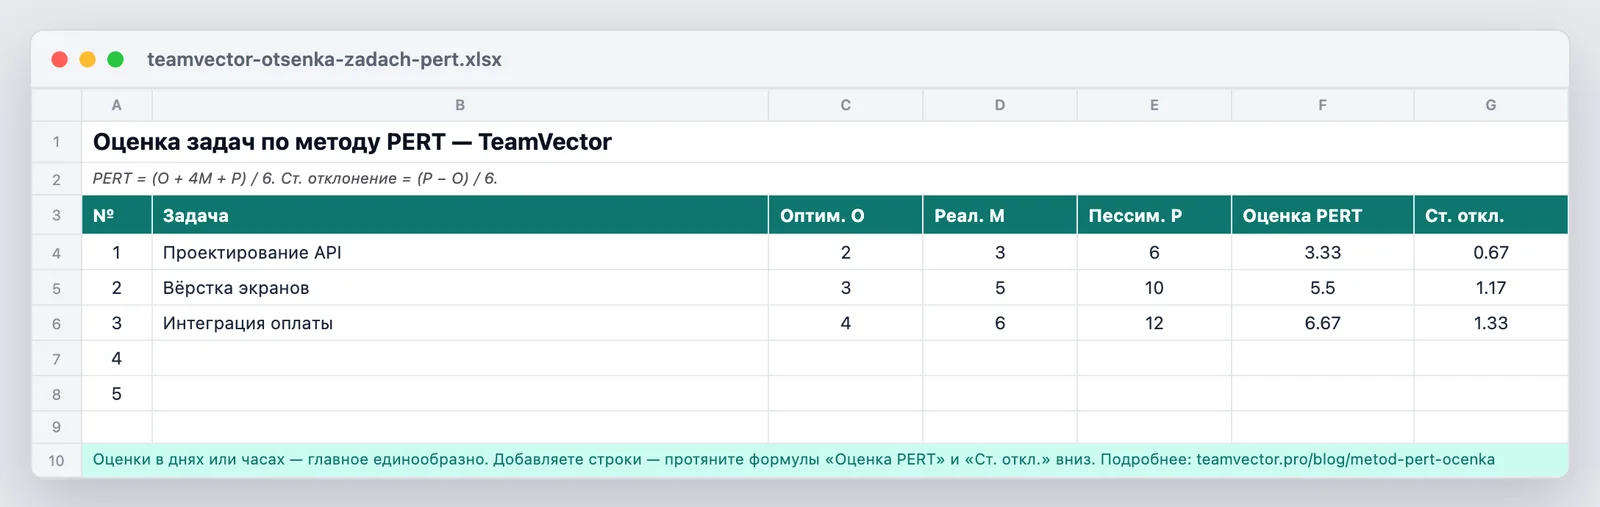Viewport: 1600px width, 507px height.
Task: Click the PERT formula description cell
Action: point(825,179)
